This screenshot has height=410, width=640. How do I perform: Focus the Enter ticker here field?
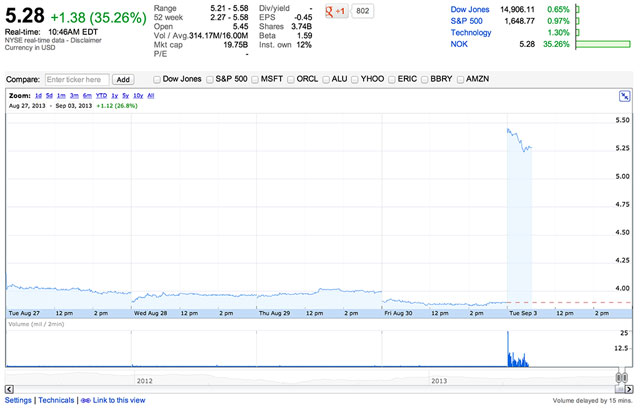point(77,80)
